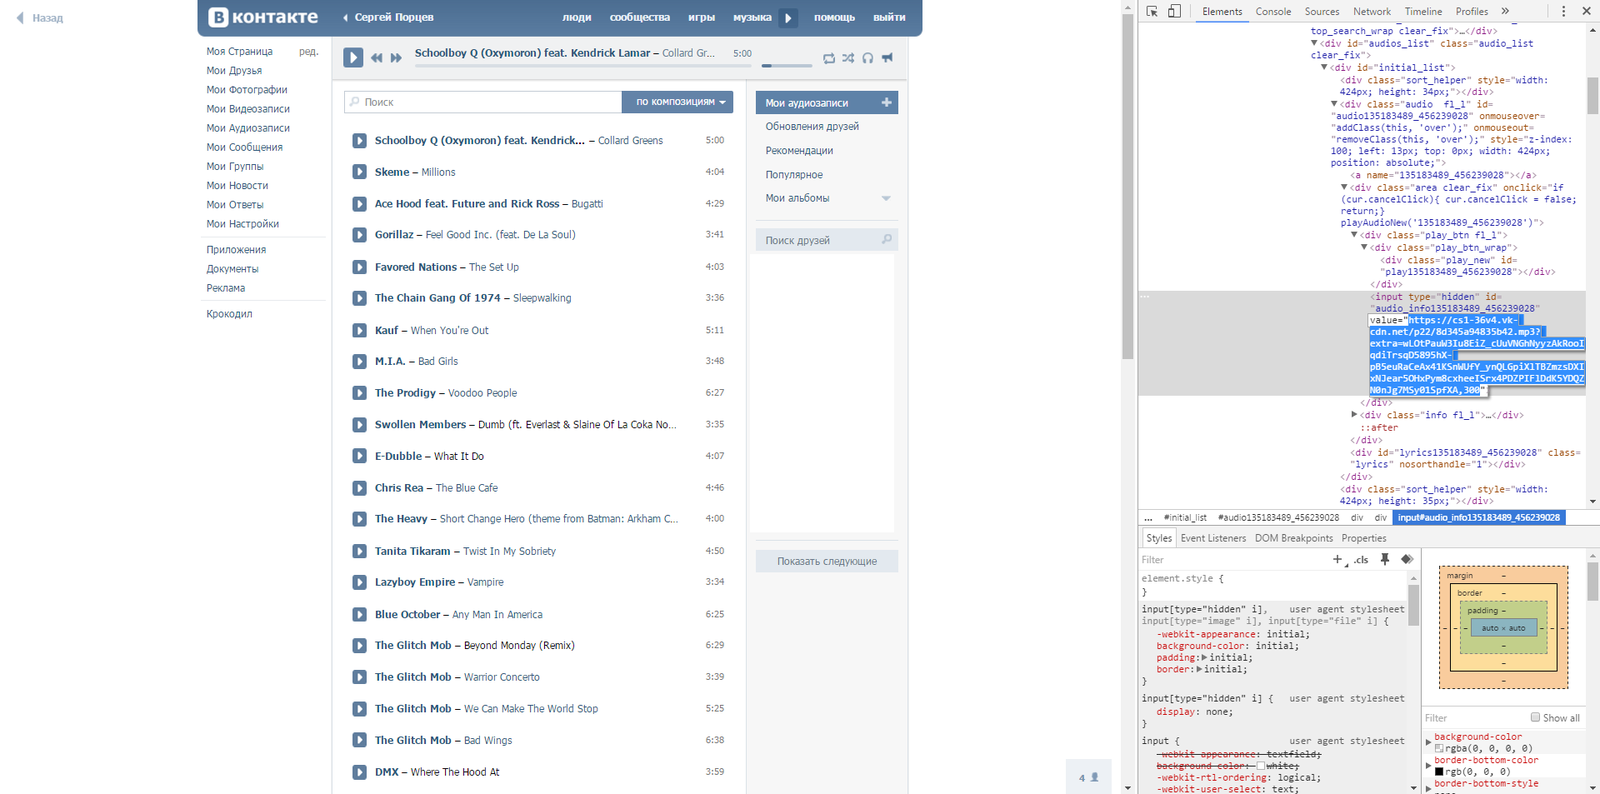Open Event Listeners pane tab

click(x=1213, y=538)
